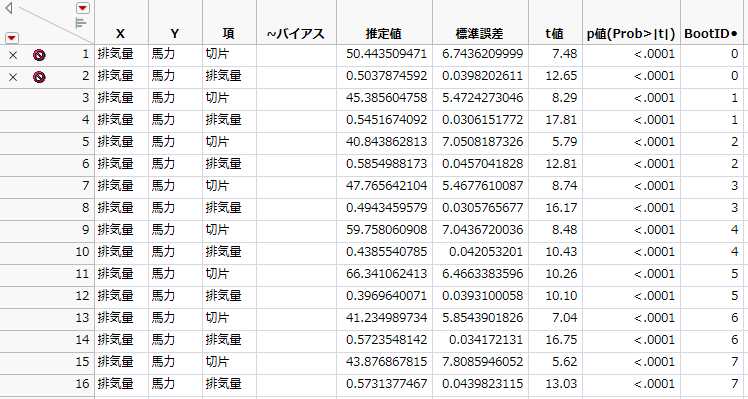Viewport: 748px width, 399px height.
Task: Select row number 11
Action: [83, 273]
